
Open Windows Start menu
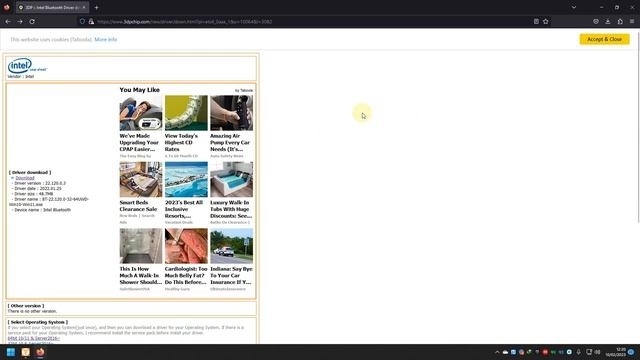pyautogui.click(x=11, y=352)
